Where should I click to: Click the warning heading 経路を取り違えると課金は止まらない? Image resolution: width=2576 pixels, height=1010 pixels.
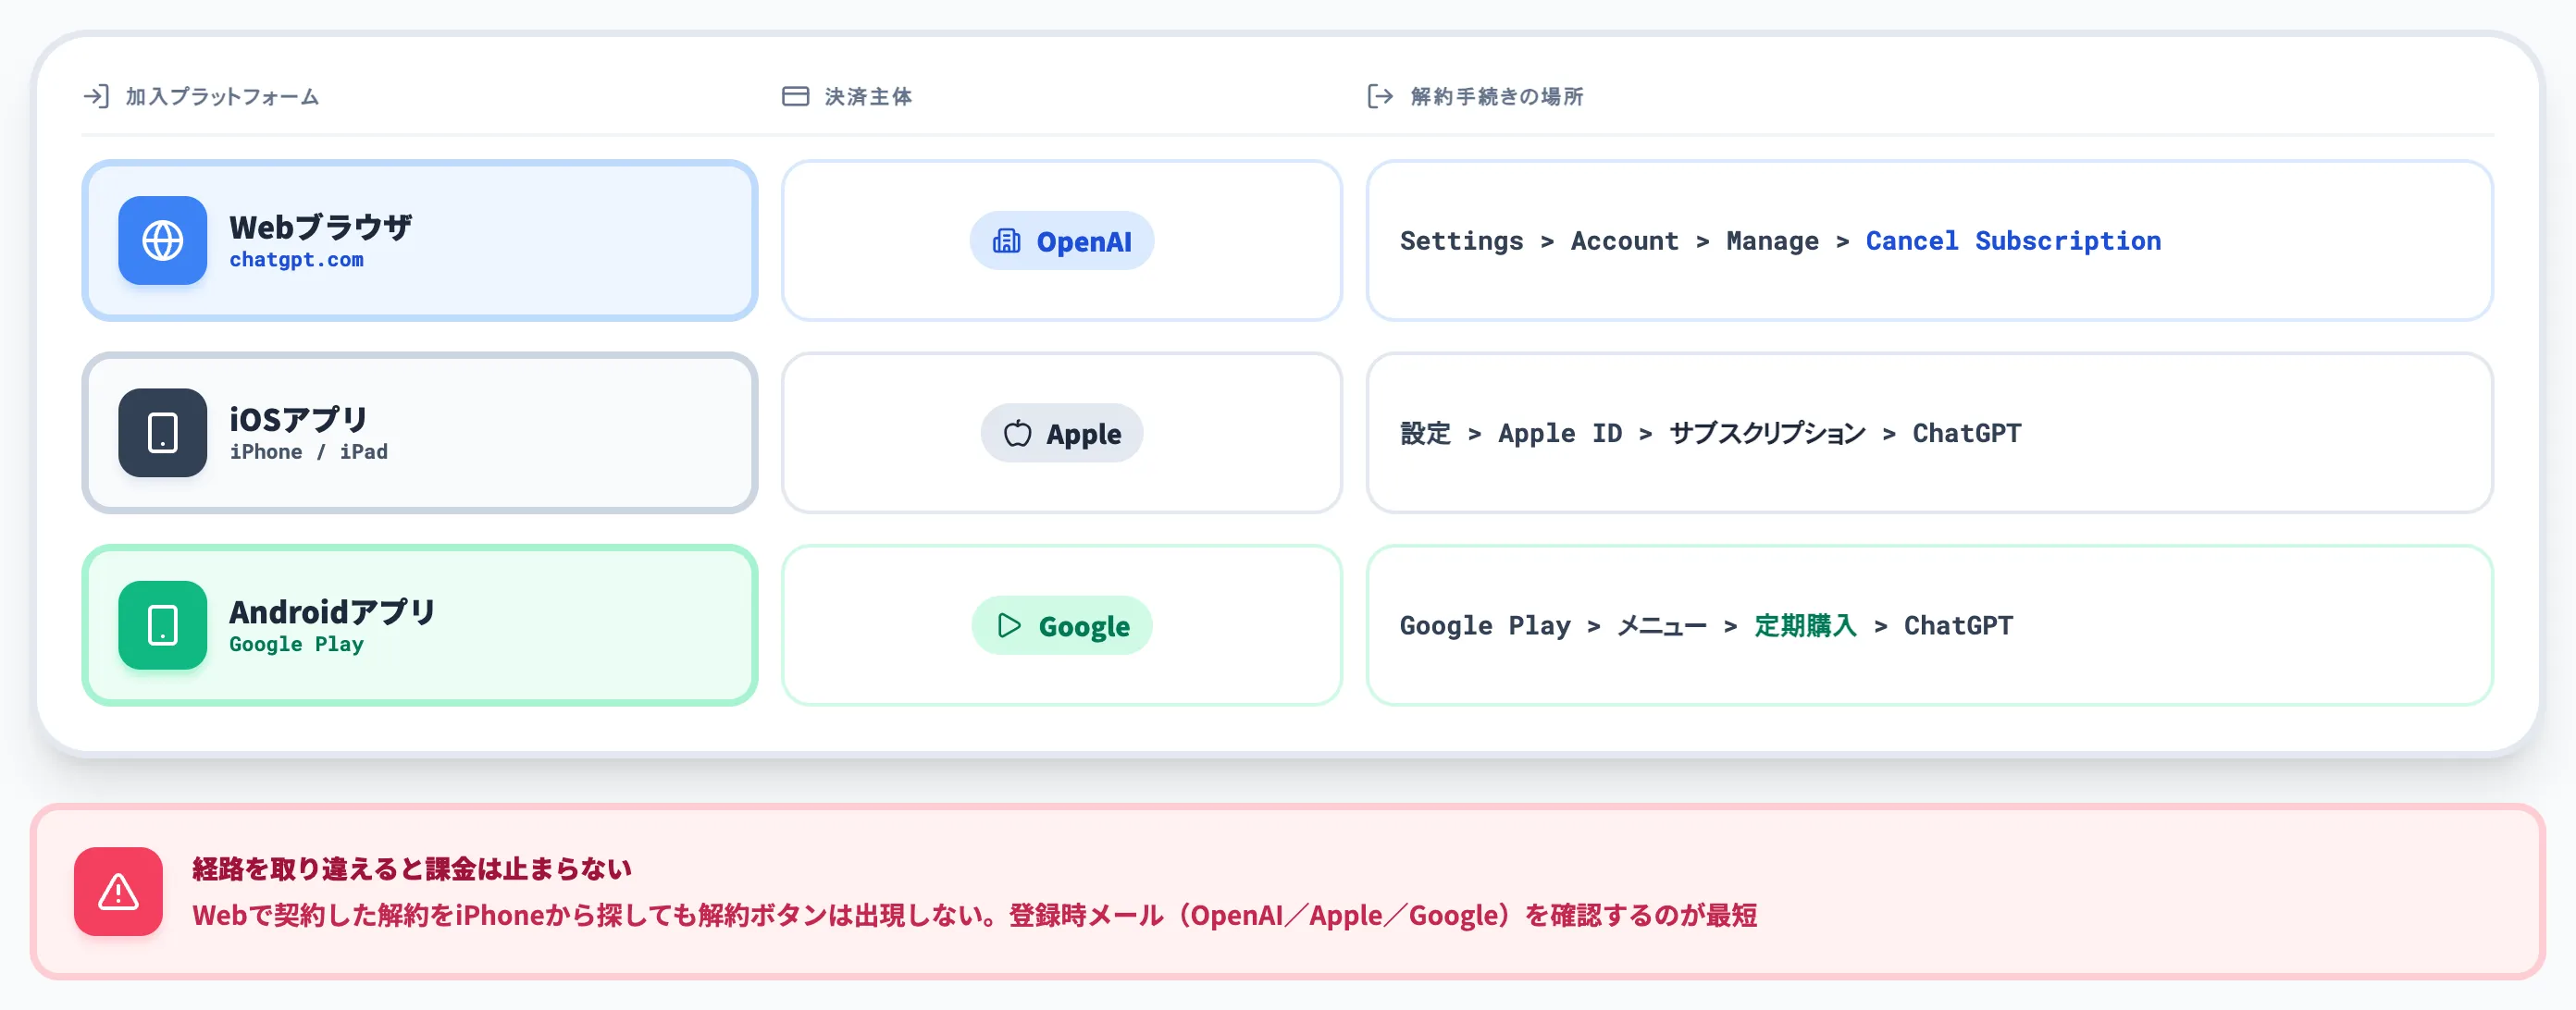point(412,869)
